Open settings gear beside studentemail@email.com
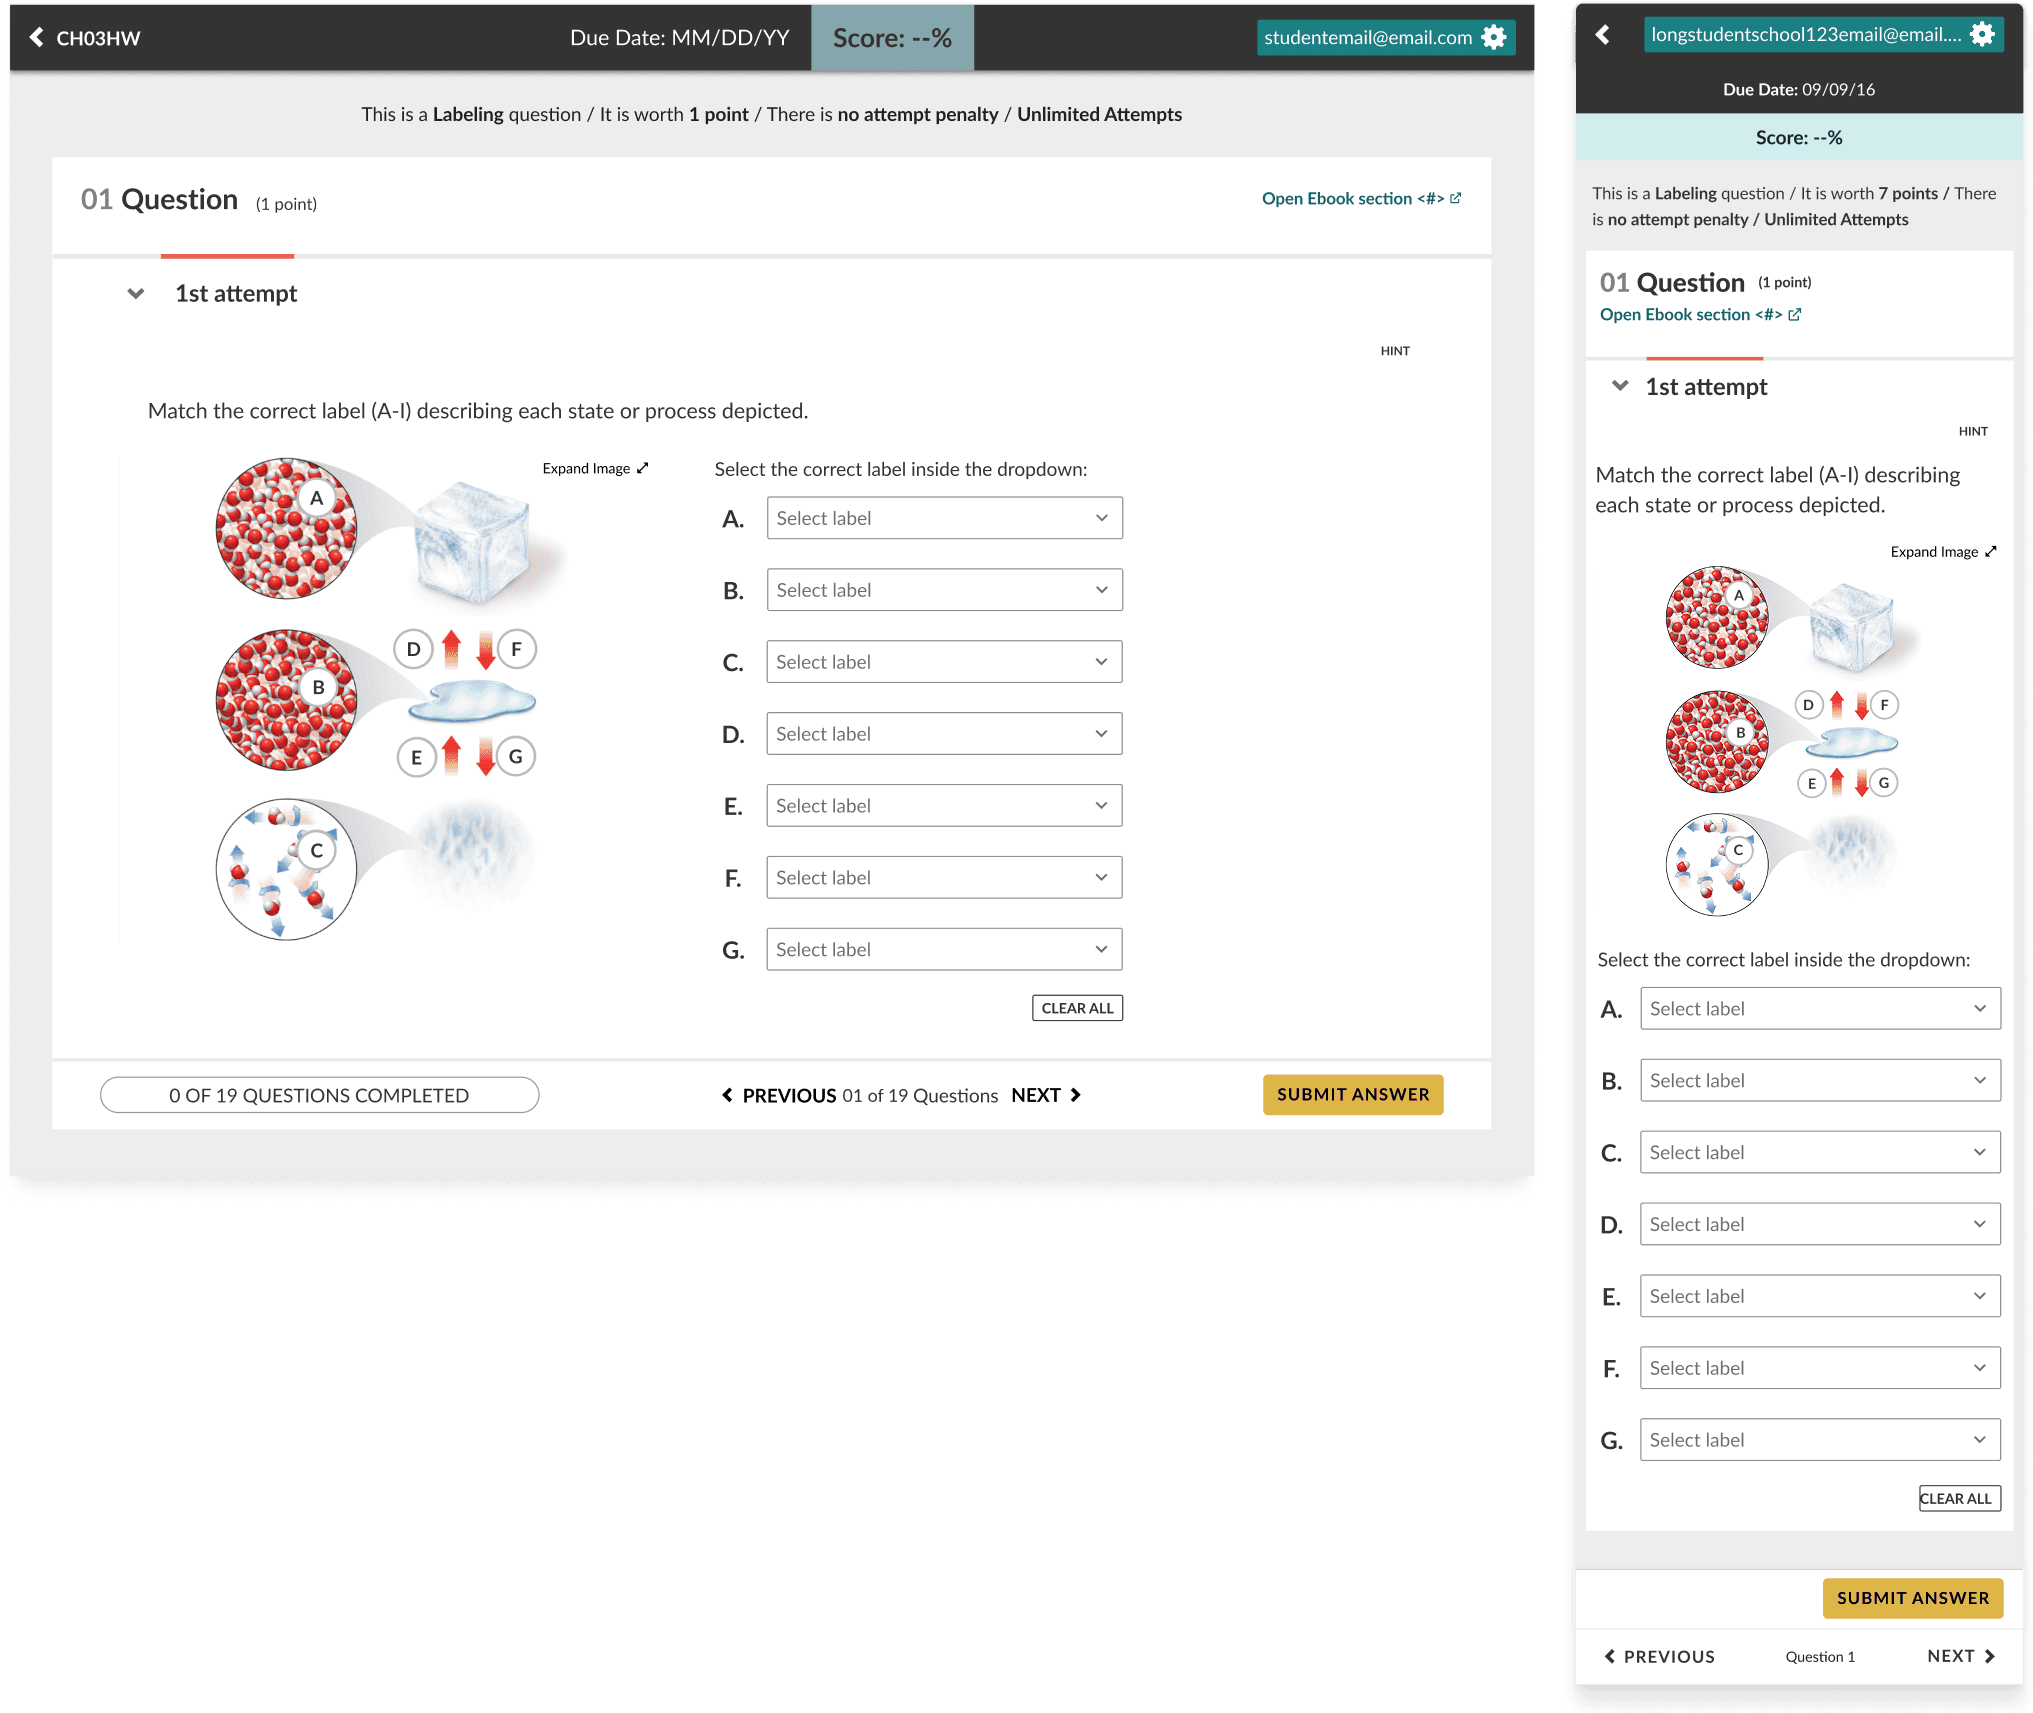 1494,37
